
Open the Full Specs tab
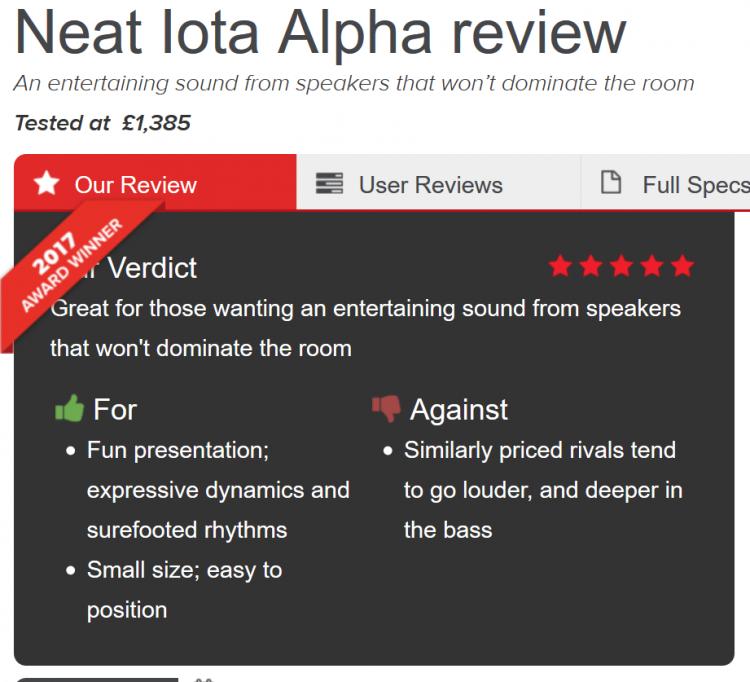tap(694, 185)
